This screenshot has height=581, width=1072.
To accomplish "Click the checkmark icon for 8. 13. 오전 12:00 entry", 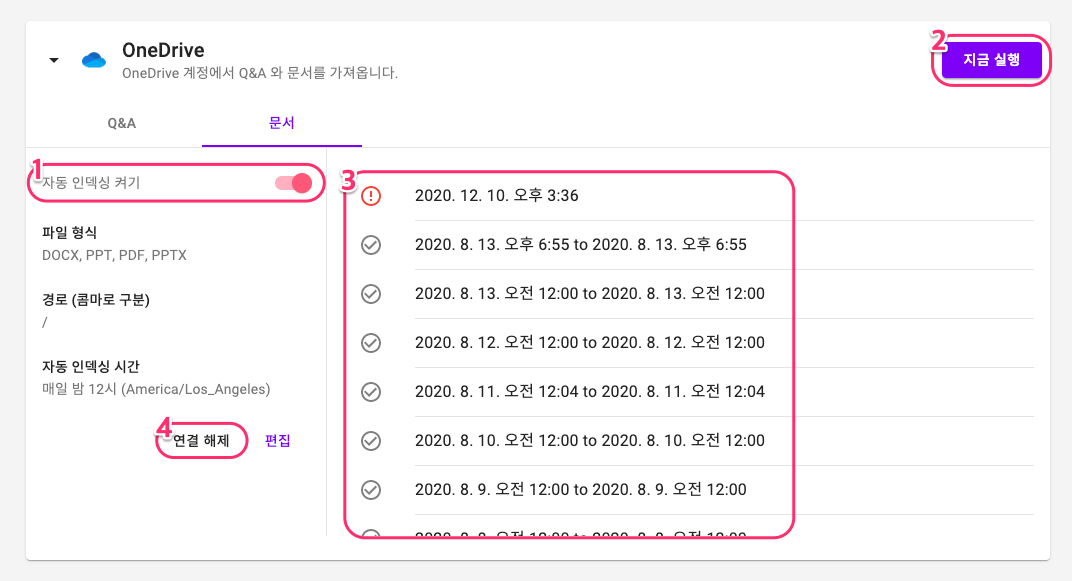I will [371, 294].
